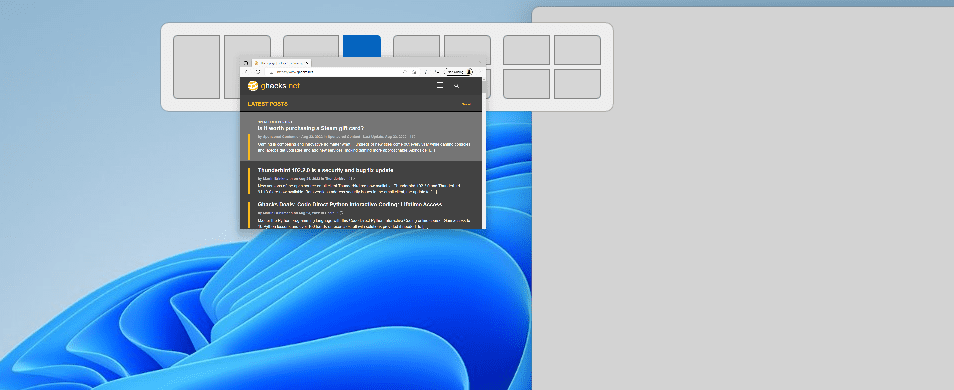This screenshot has width=954, height=390.
Task: Reload the page in the browser
Action: [258, 72]
